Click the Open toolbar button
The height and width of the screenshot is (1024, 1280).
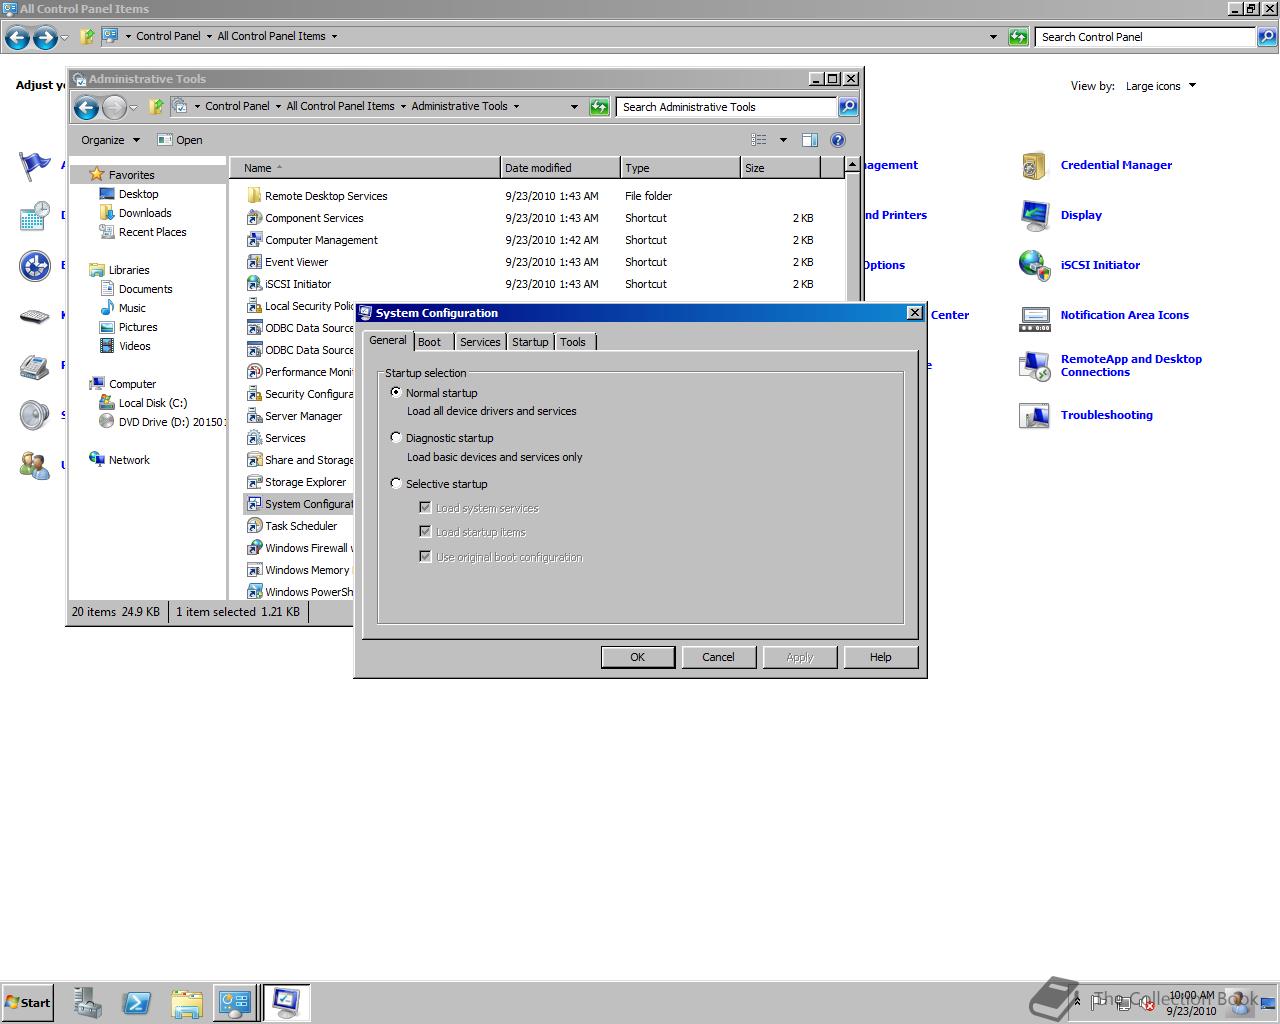coord(180,140)
